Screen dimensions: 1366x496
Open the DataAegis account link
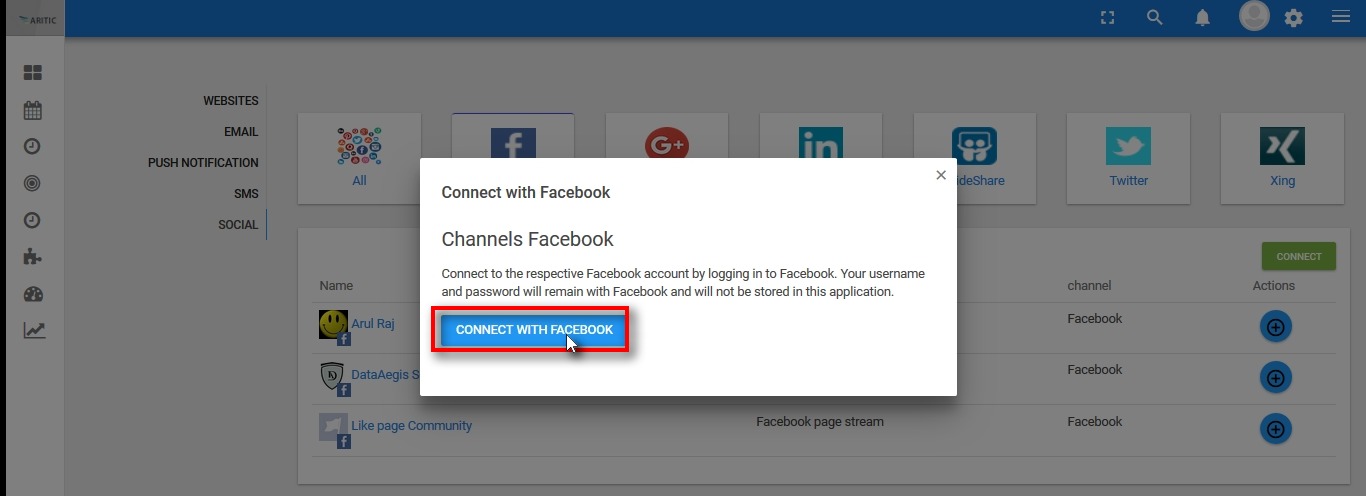pos(385,375)
